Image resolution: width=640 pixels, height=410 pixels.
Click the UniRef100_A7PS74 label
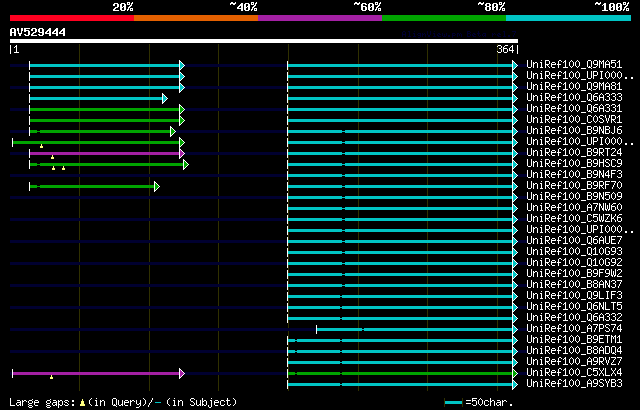pyautogui.click(x=574, y=329)
